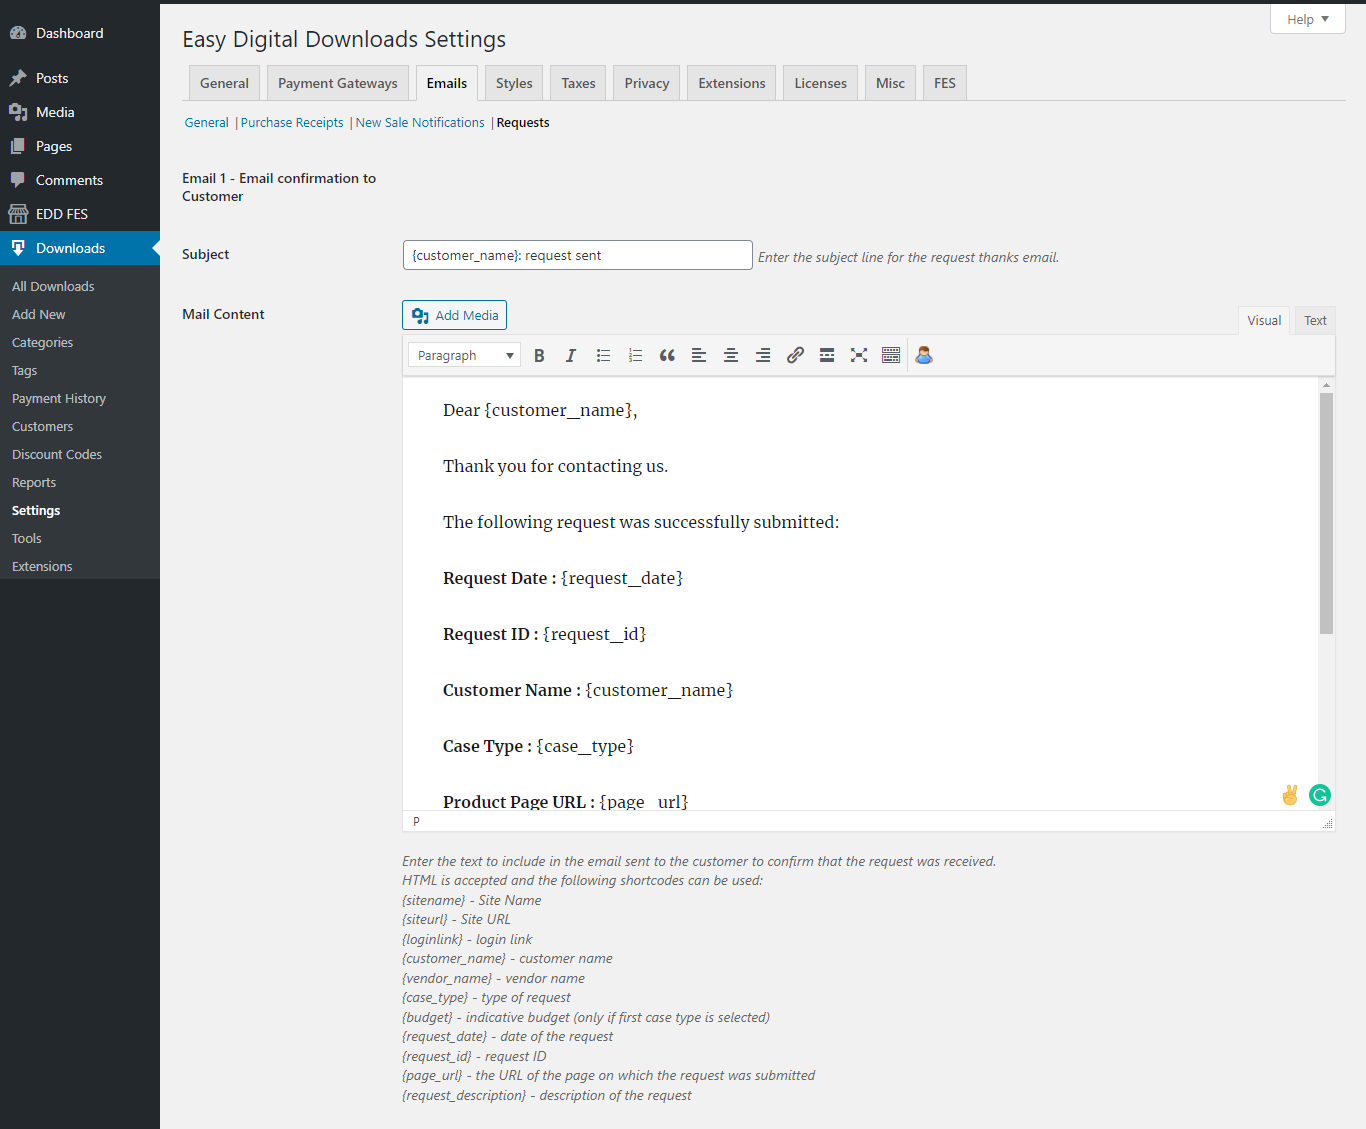Image resolution: width=1366 pixels, height=1129 pixels.
Task: Open Dashboard from the sidebar
Action: [80, 33]
